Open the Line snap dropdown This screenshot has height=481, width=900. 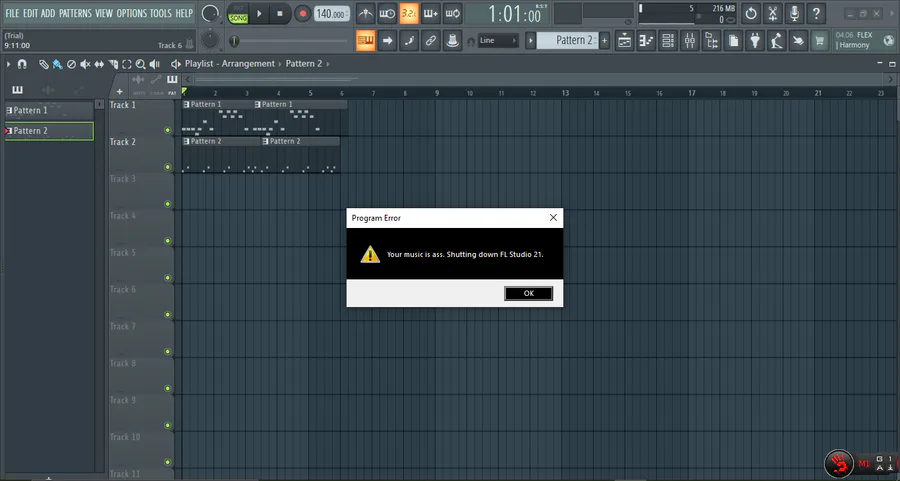(497, 40)
